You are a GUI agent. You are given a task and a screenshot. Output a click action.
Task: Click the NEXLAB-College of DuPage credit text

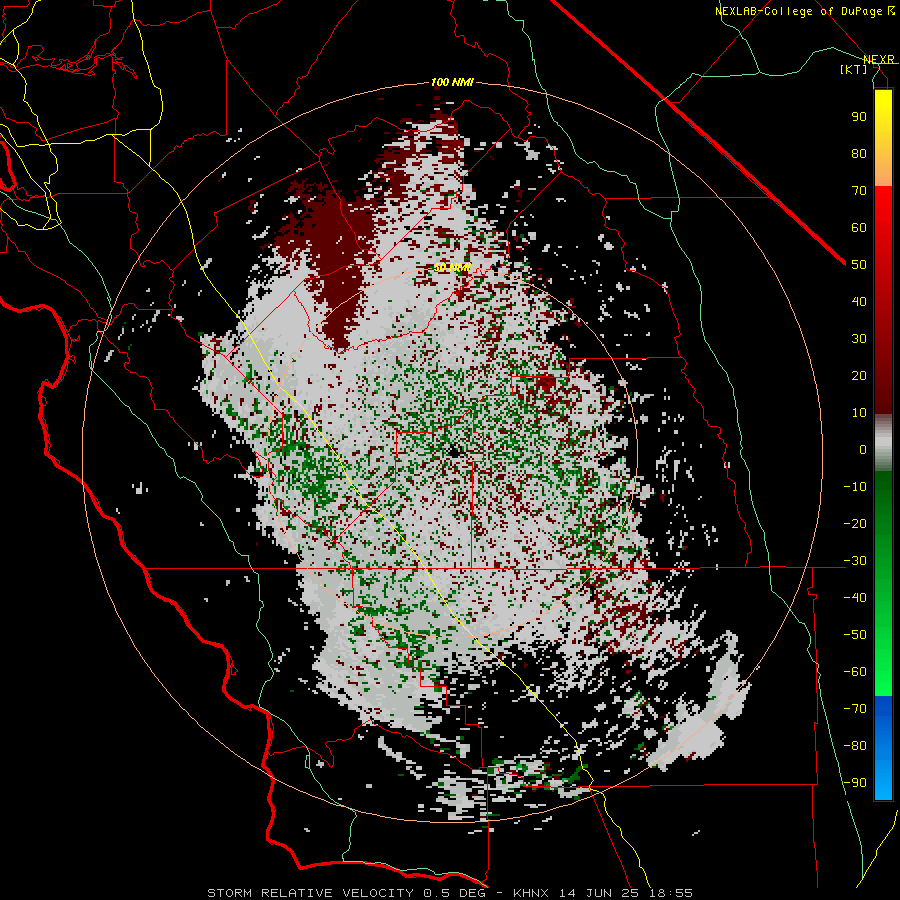click(804, 11)
